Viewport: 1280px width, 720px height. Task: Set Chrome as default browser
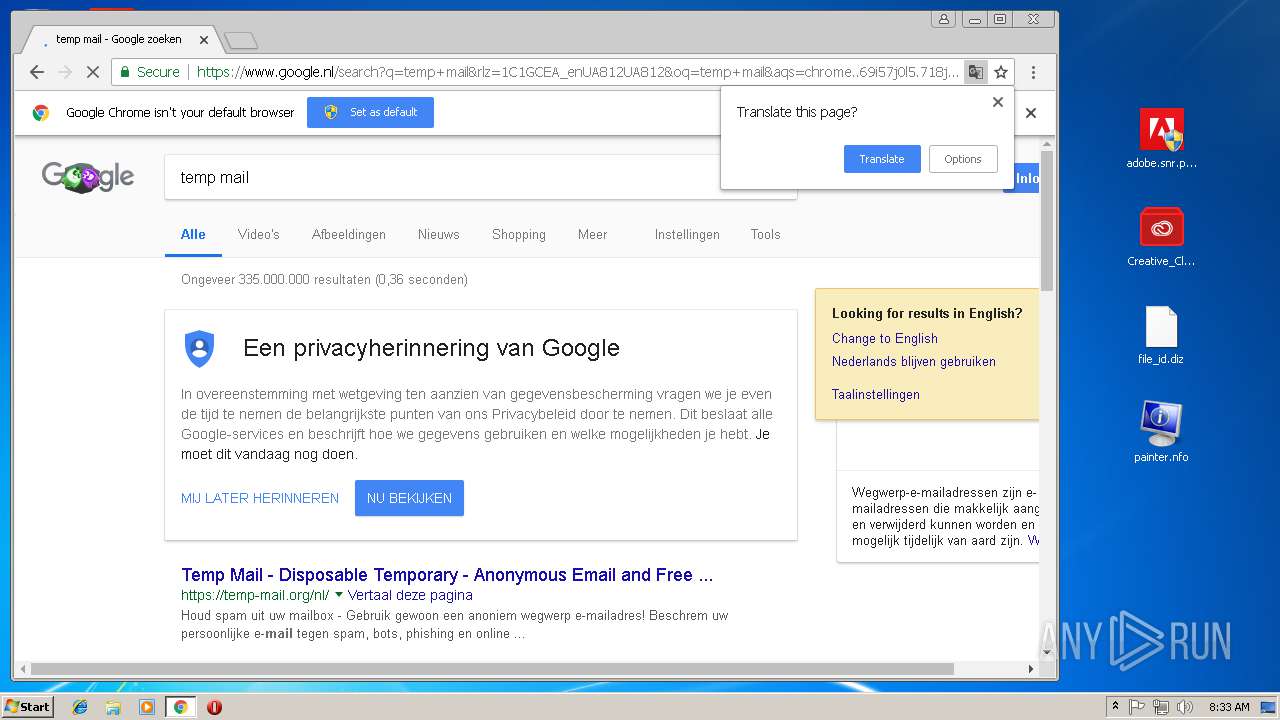[x=370, y=113]
